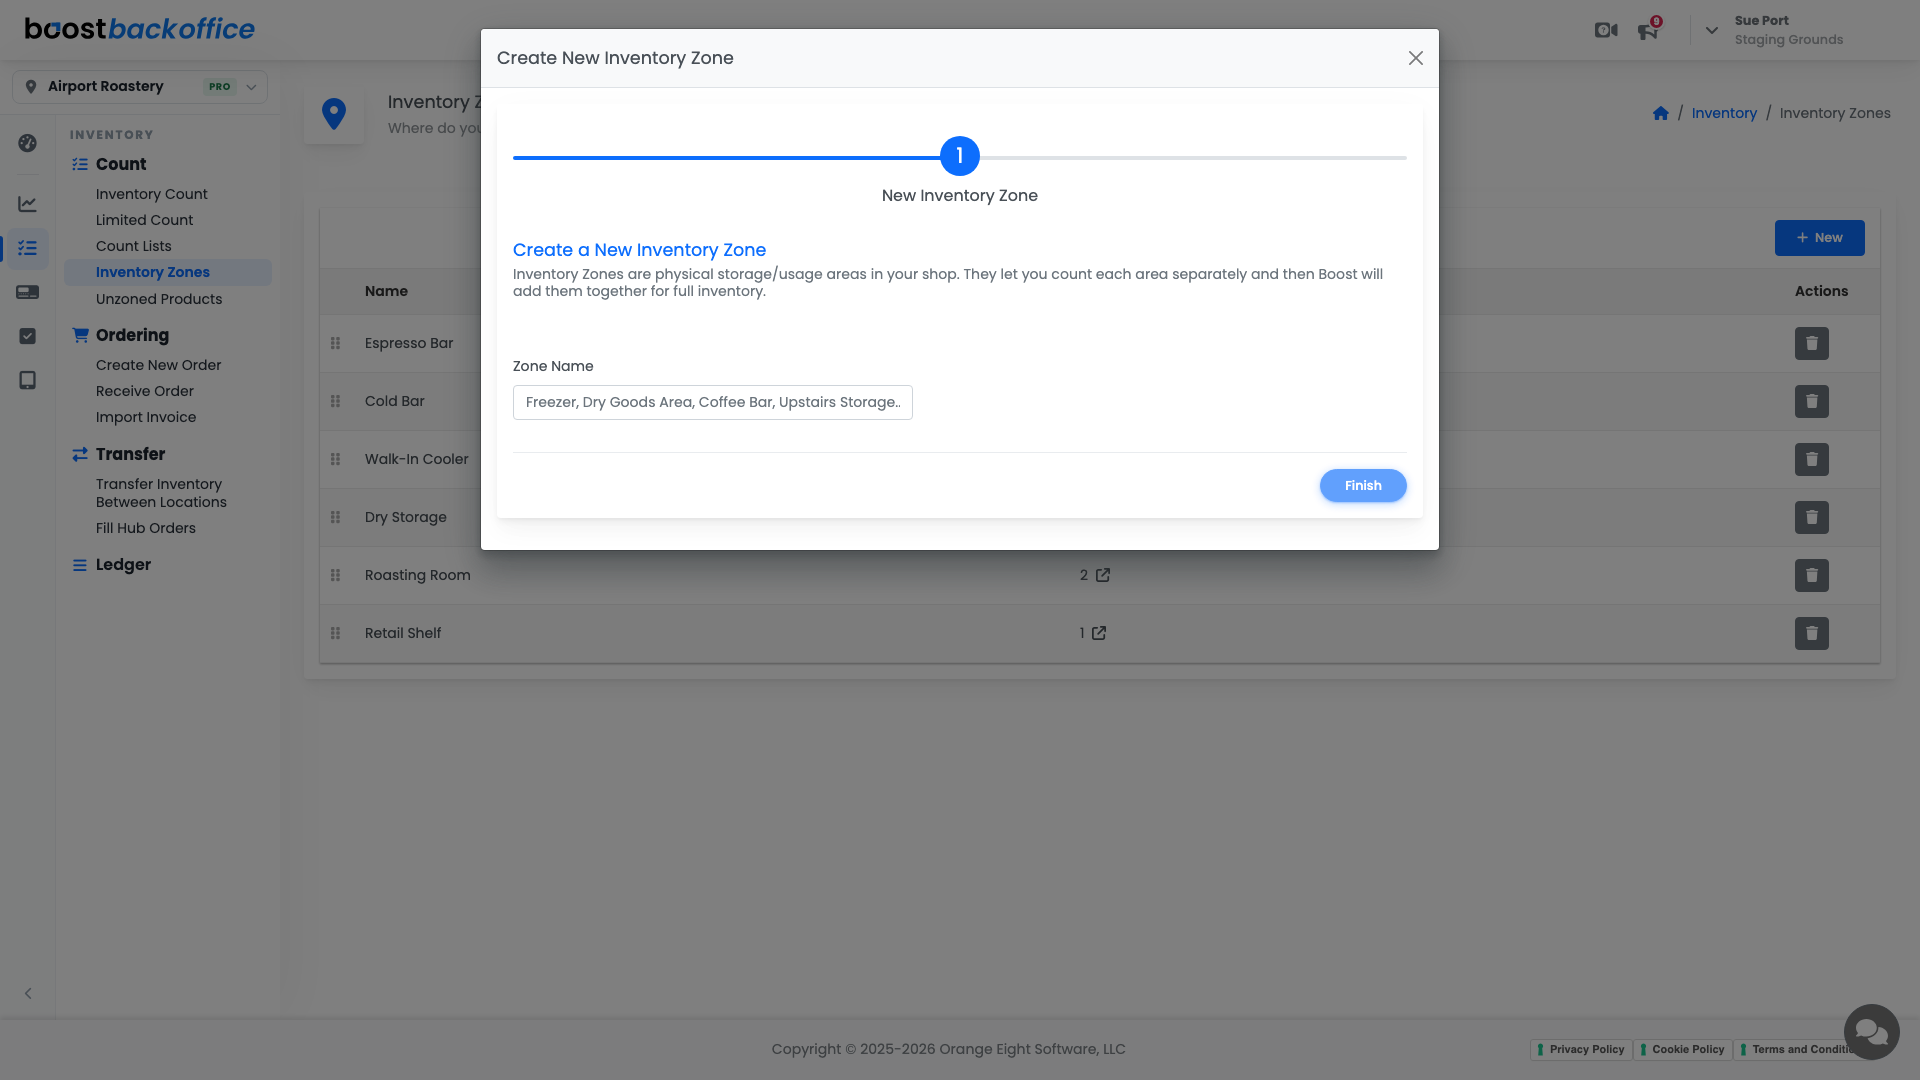Go to Limited Count
The height and width of the screenshot is (1080, 1920).
point(144,220)
